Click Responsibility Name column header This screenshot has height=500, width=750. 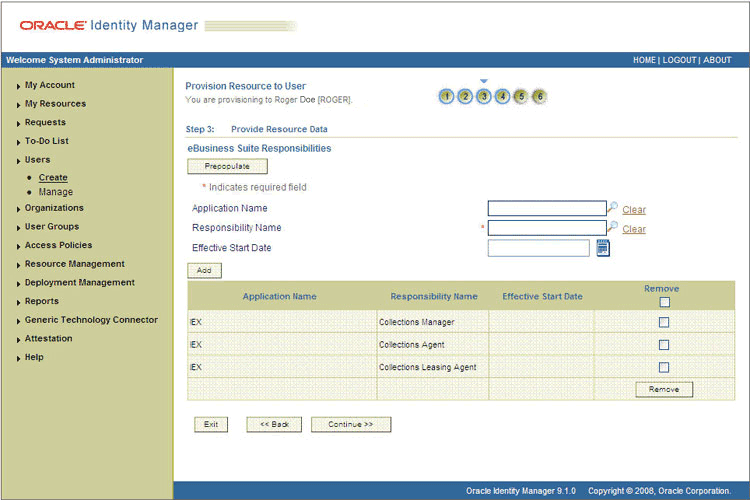point(434,296)
